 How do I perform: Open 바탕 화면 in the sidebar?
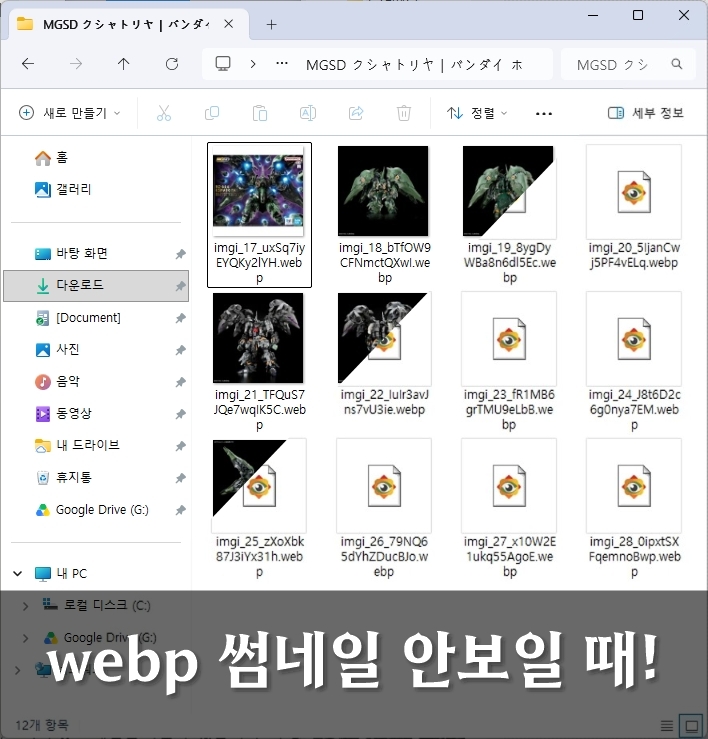[x=72, y=254]
